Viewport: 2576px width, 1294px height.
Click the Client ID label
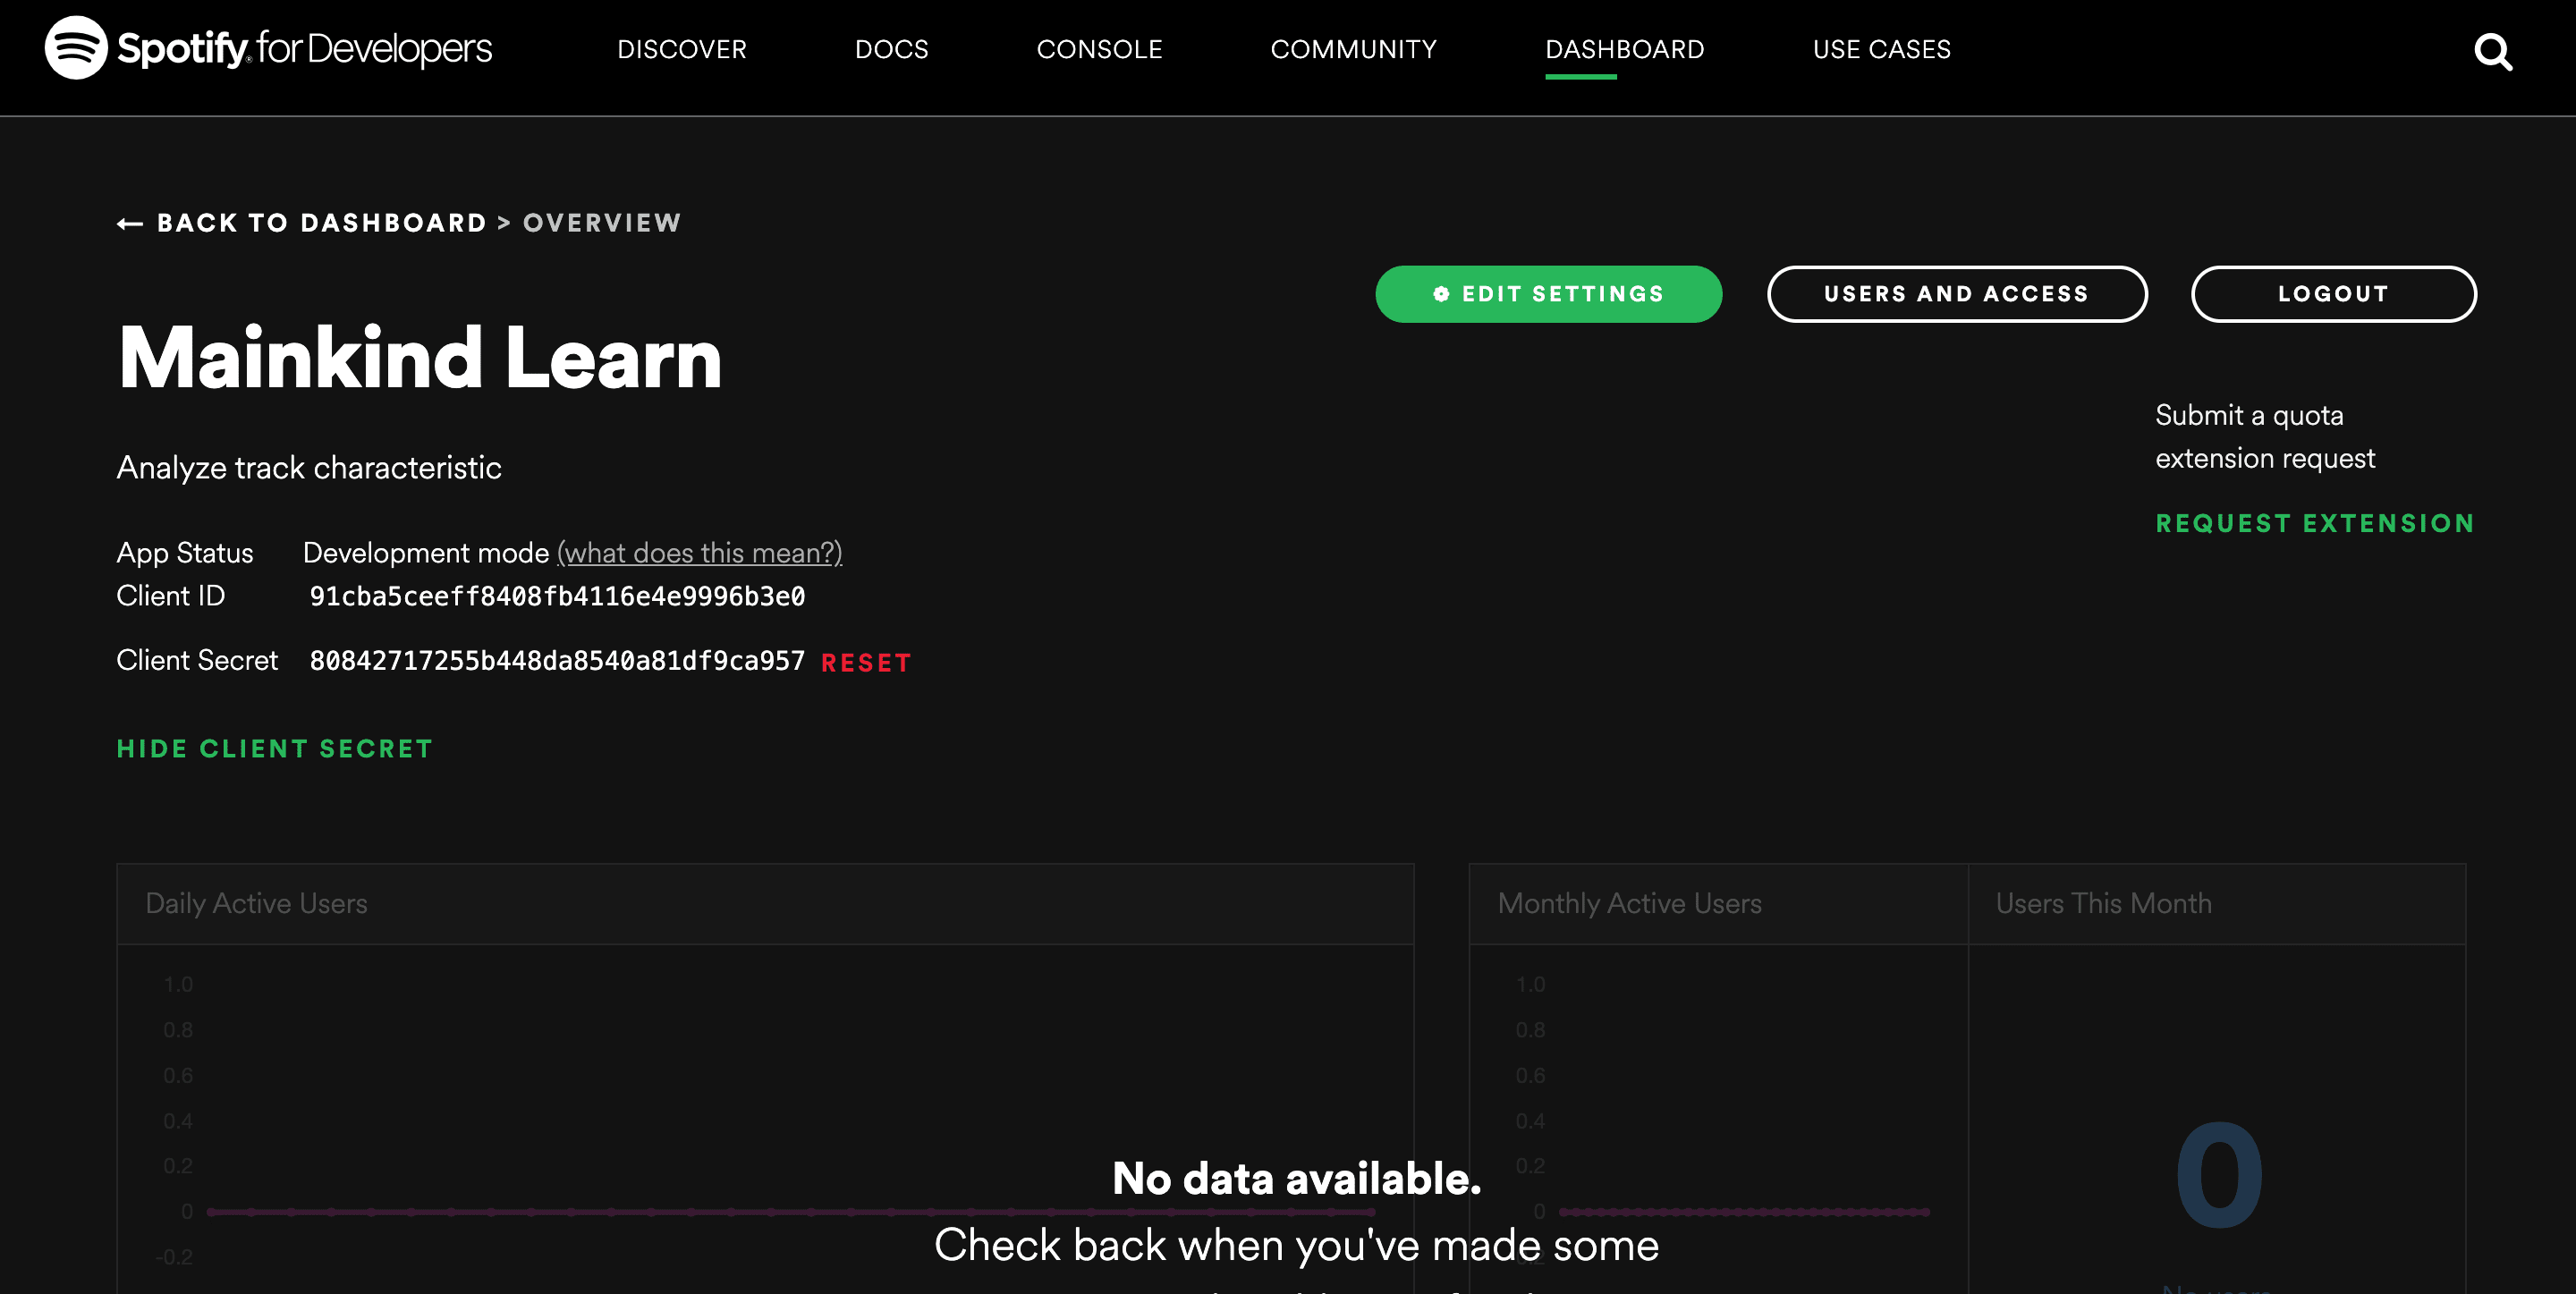(x=171, y=596)
